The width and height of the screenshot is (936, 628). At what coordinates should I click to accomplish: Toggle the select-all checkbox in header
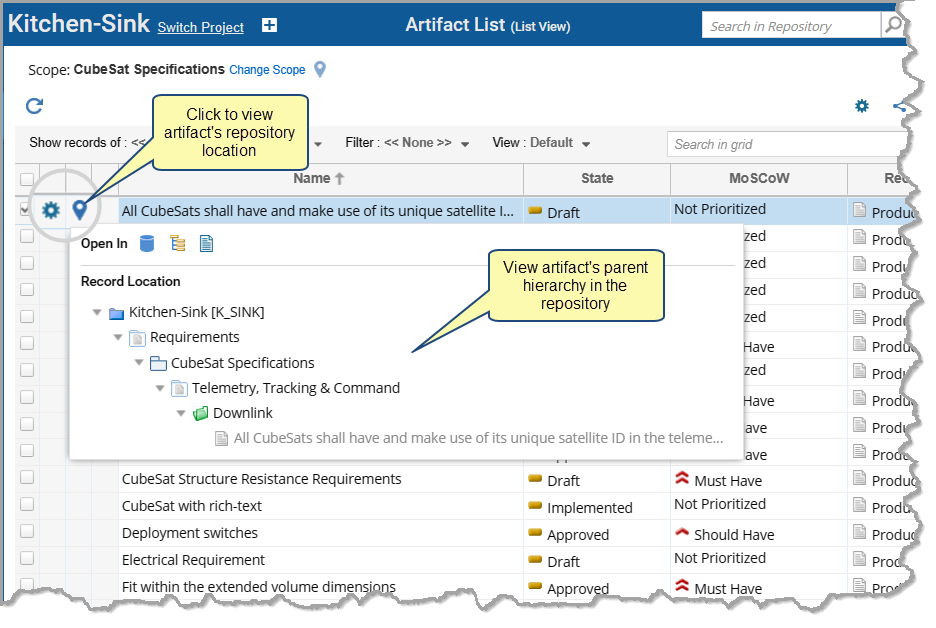coord(27,179)
